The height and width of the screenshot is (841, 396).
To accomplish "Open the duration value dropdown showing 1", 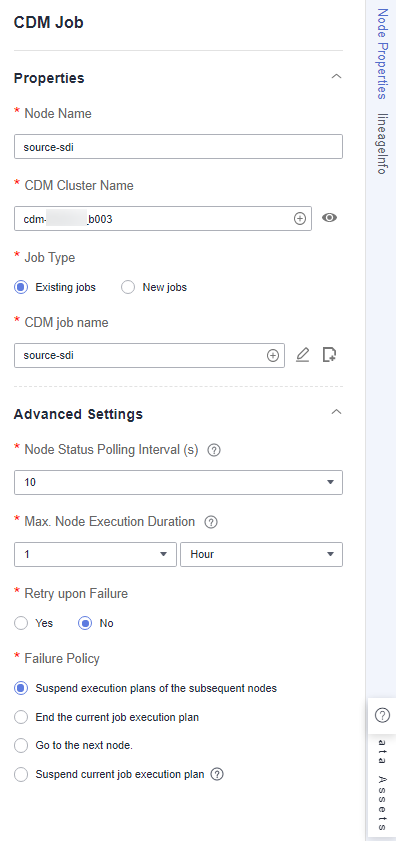I will coord(95,554).
